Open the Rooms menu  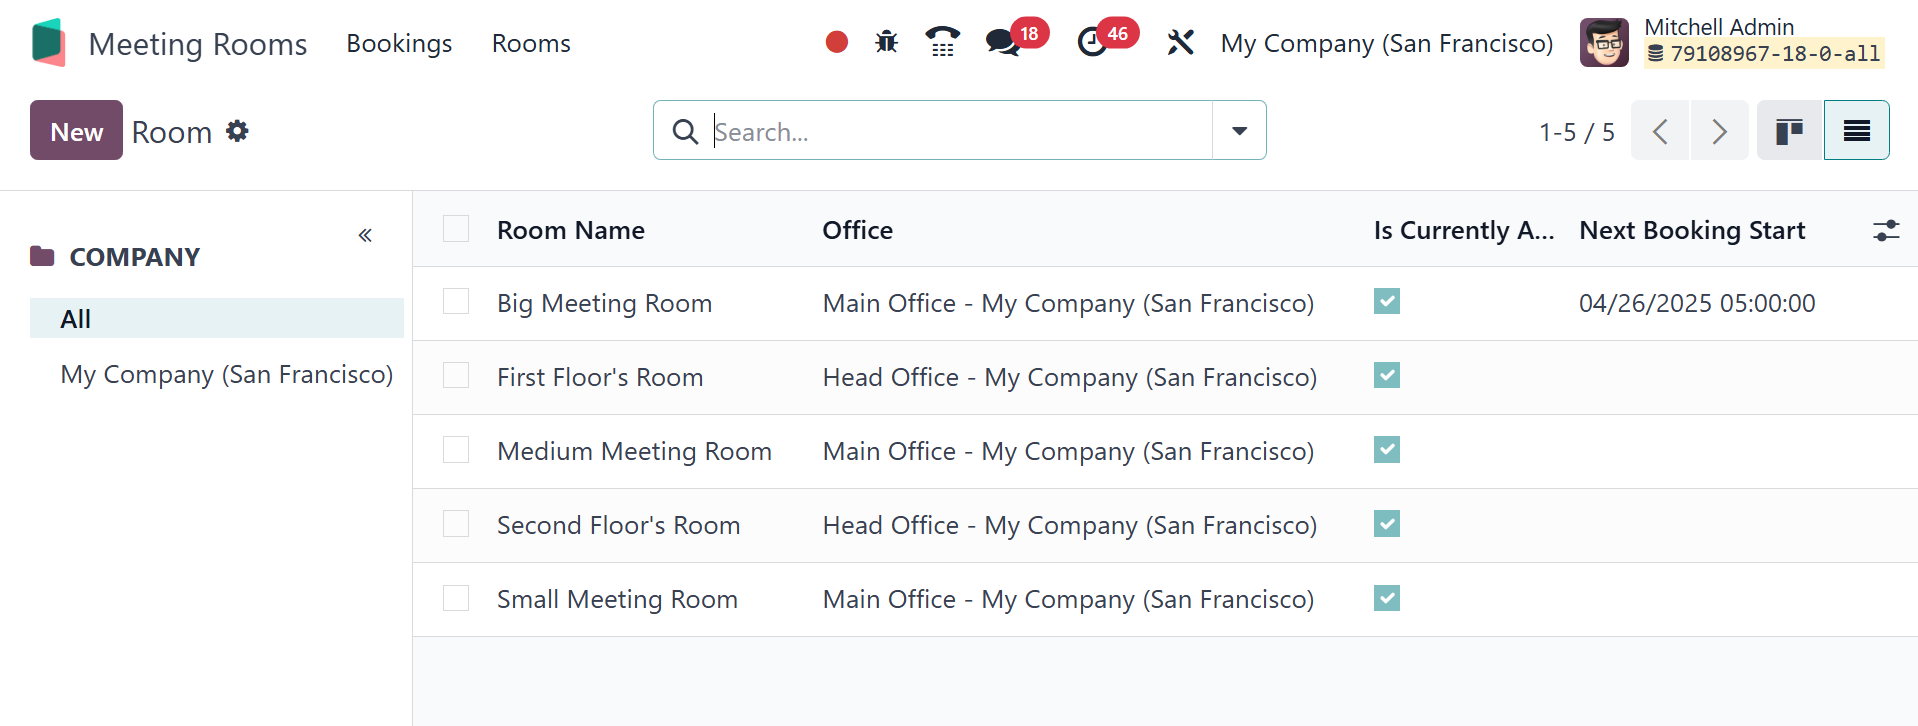pos(531,44)
